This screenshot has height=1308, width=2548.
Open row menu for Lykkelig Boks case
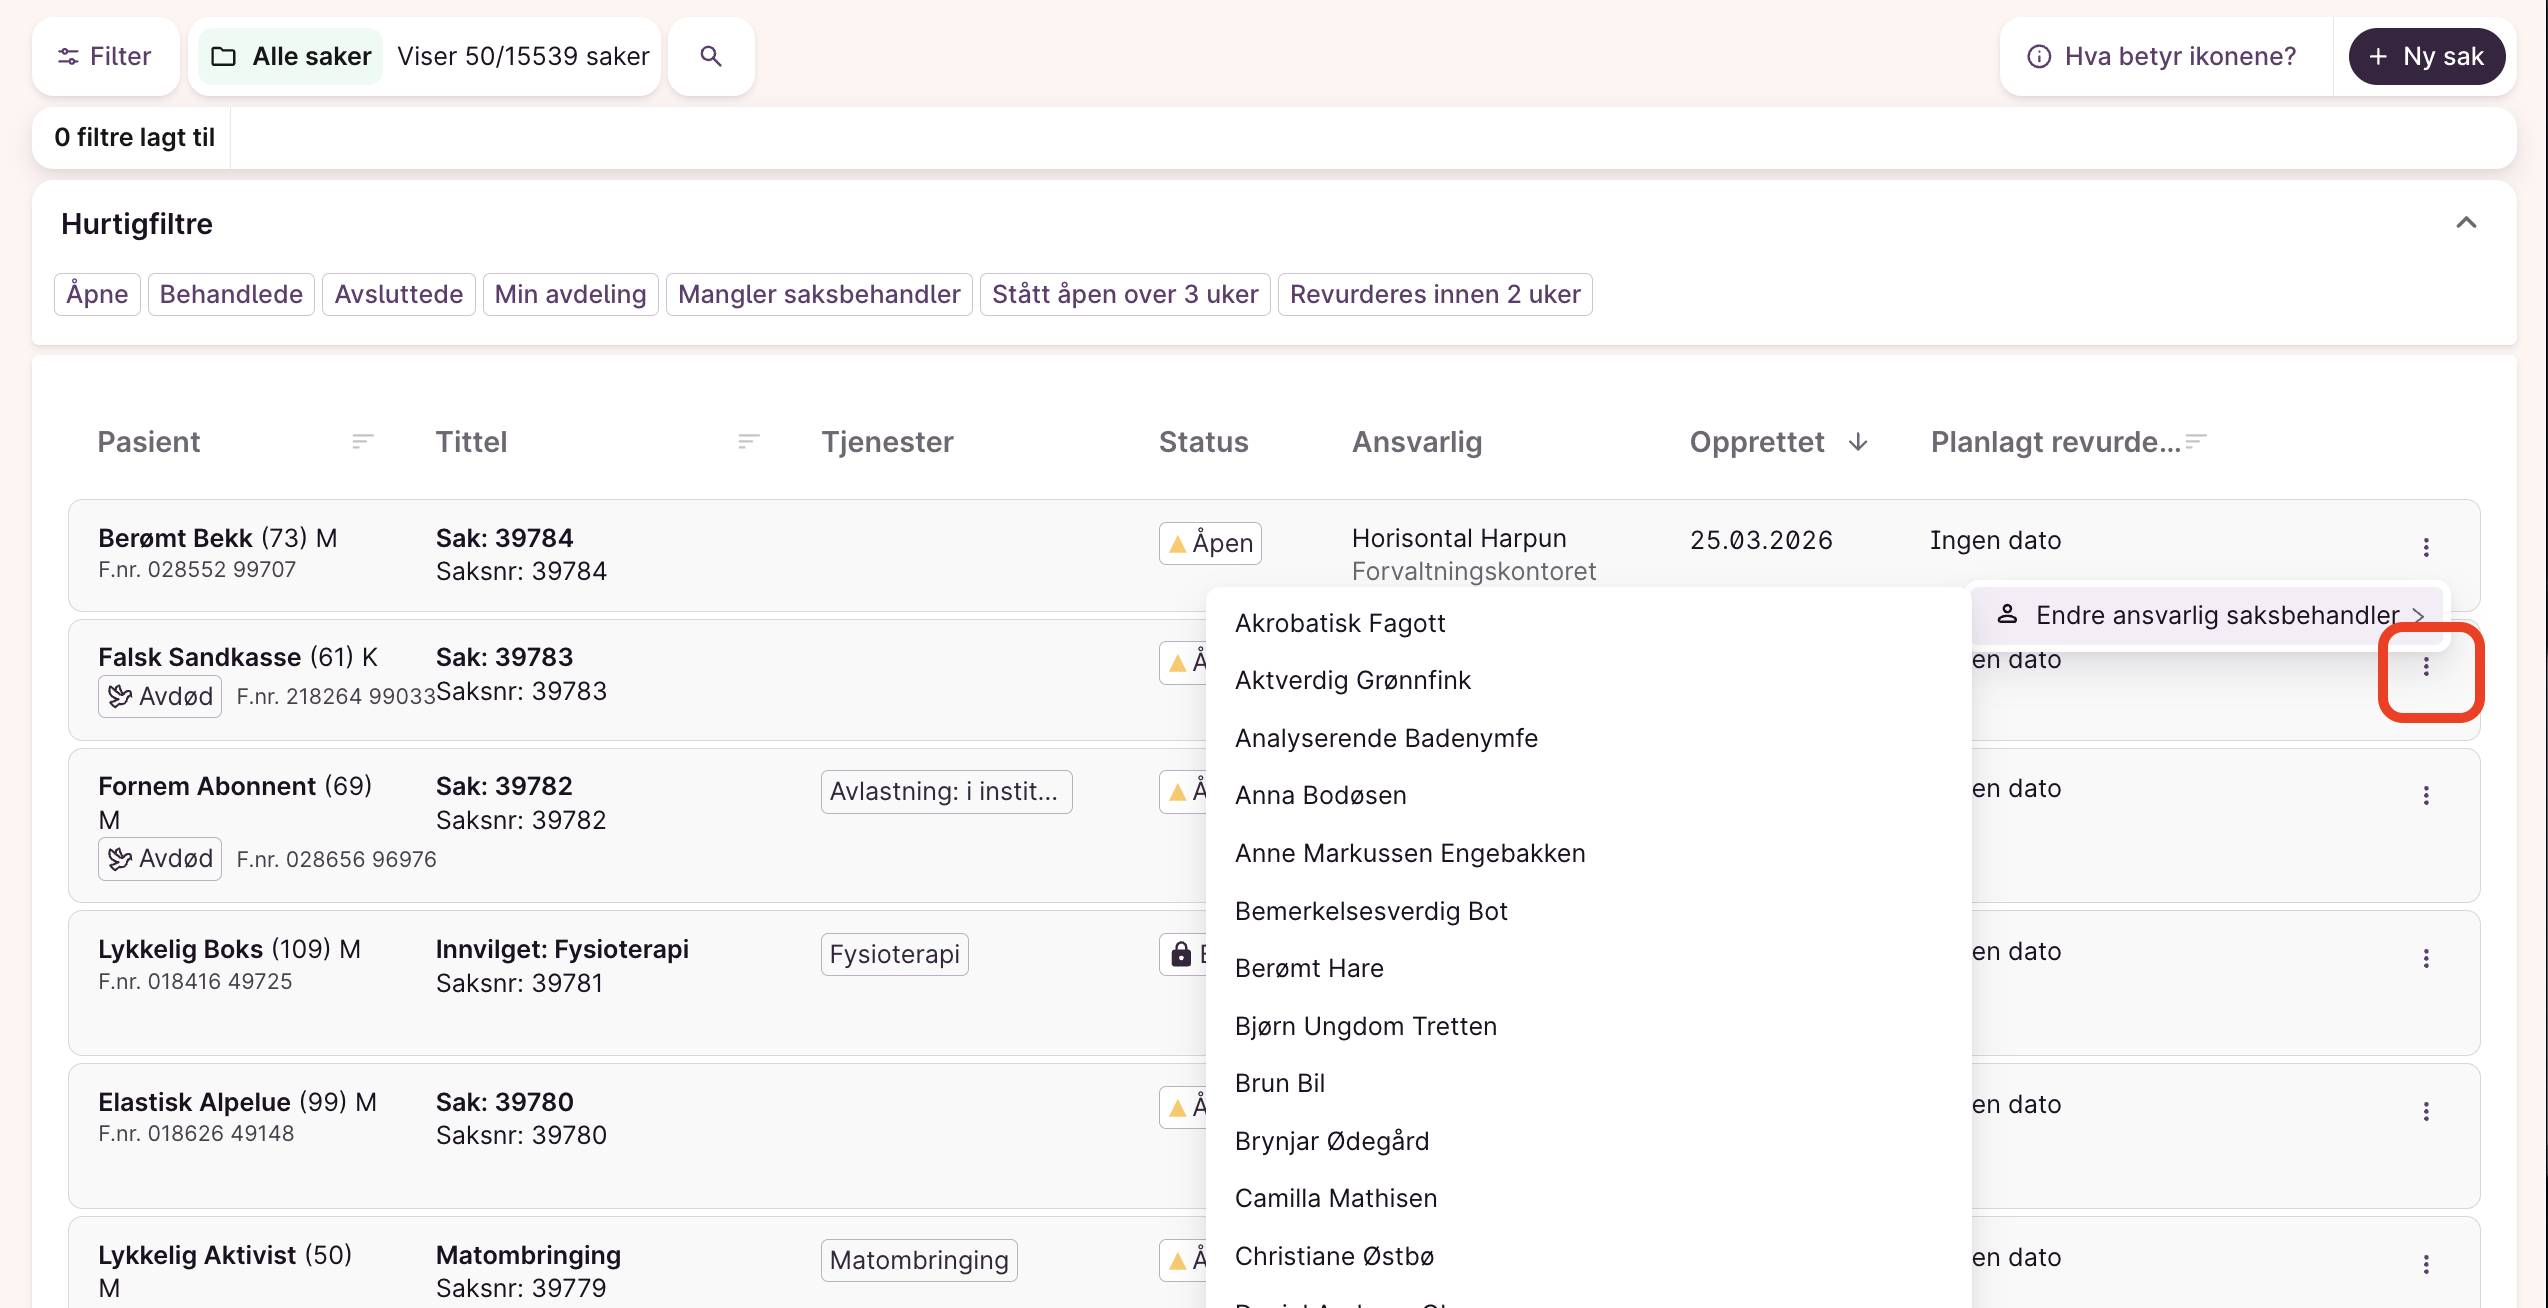click(x=2425, y=959)
